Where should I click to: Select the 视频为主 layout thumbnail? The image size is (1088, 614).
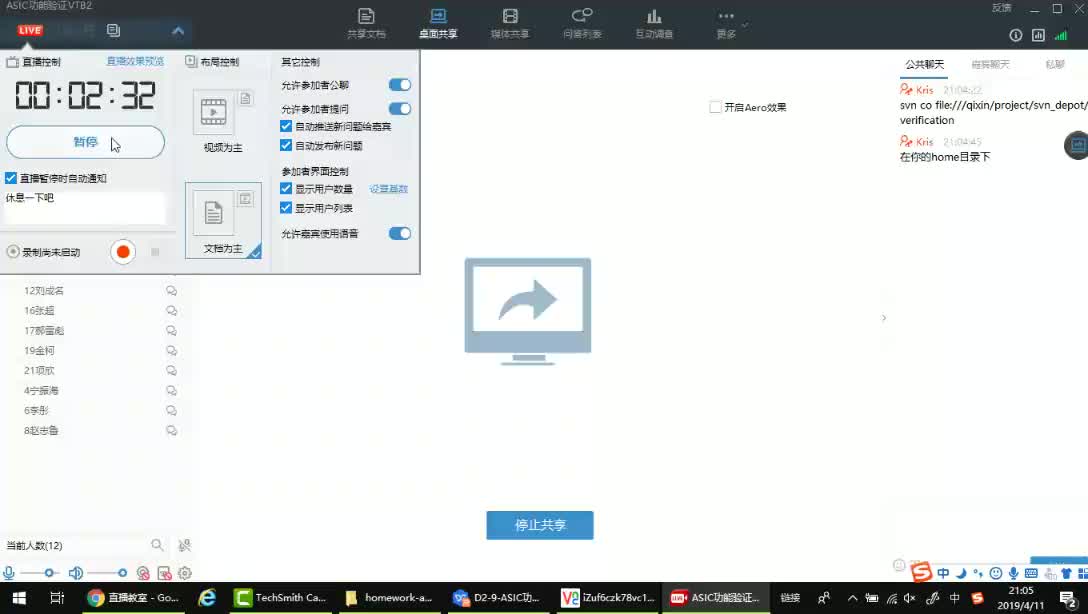coord(223,121)
